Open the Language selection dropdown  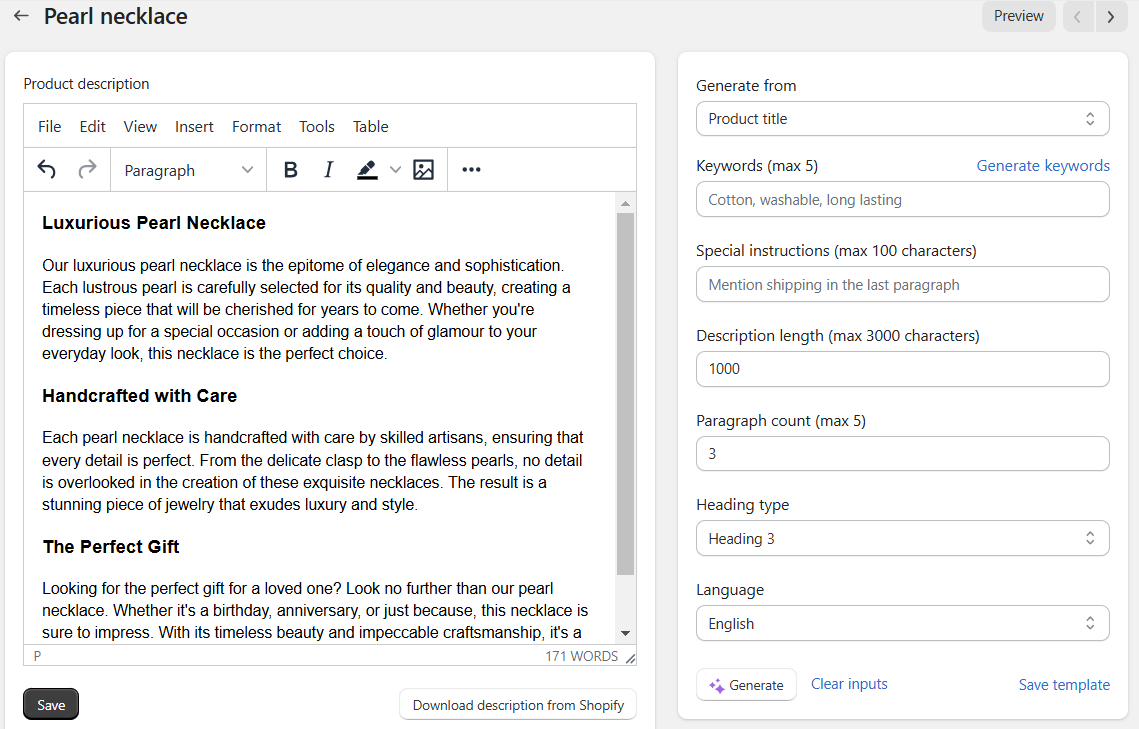[902, 623]
